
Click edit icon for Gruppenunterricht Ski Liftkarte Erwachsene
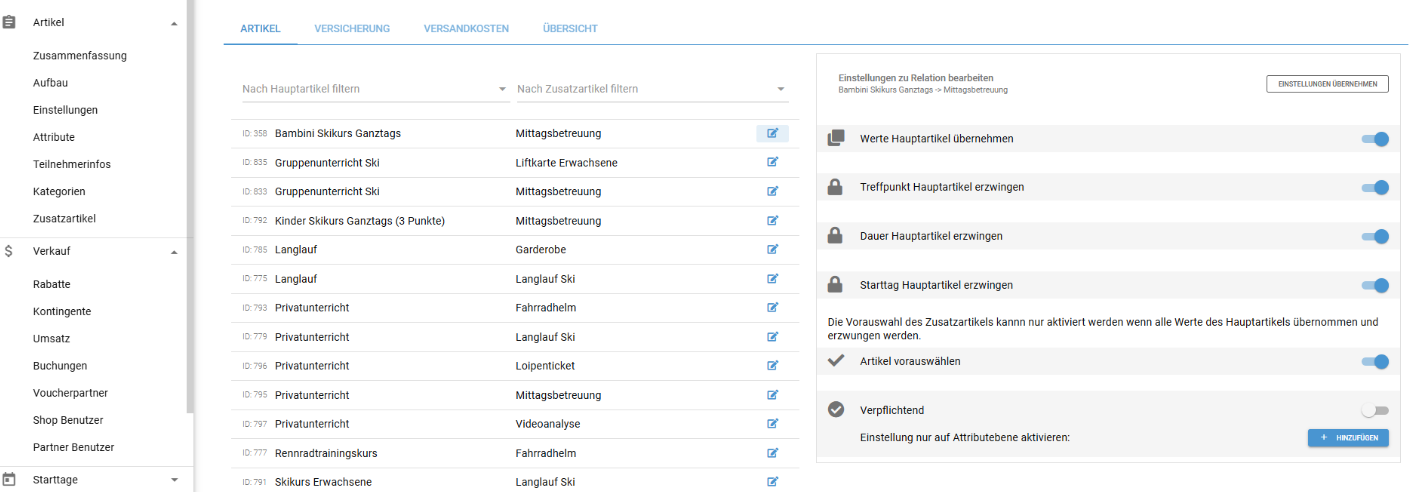(x=772, y=162)
